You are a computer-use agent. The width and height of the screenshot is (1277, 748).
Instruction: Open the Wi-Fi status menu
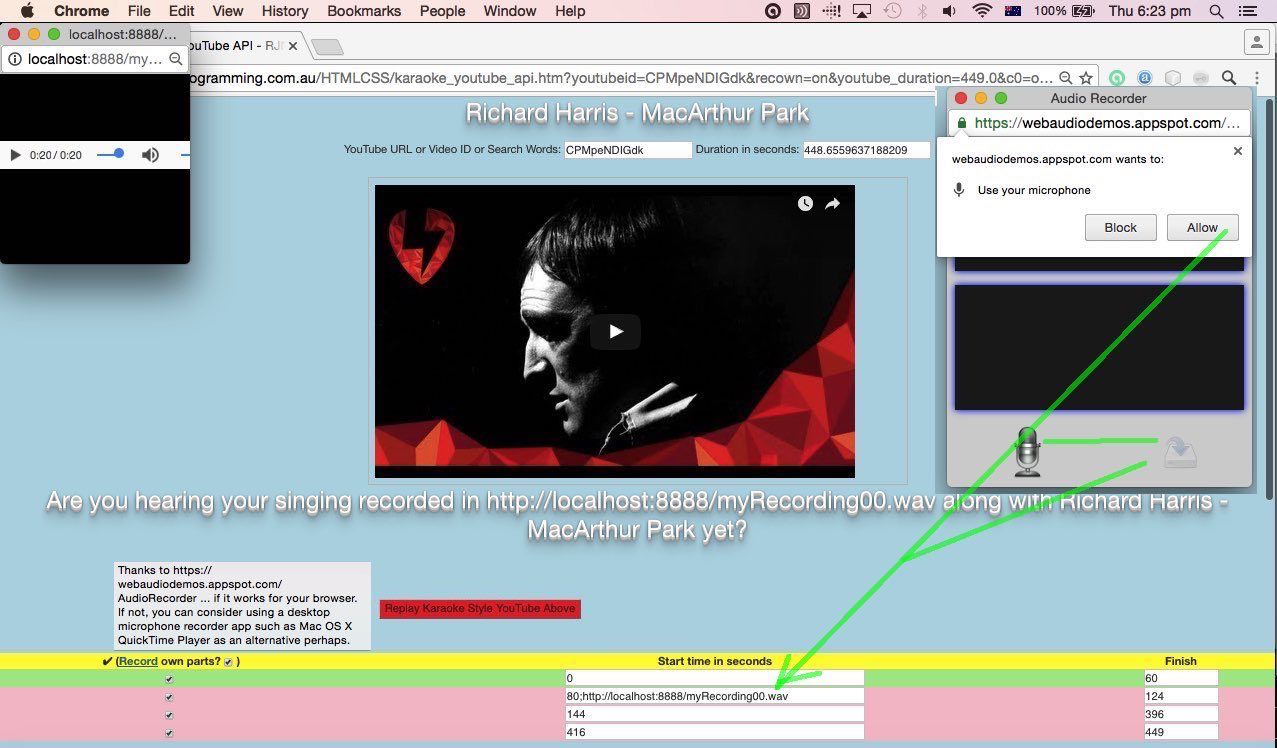click(x=982, y=11)
